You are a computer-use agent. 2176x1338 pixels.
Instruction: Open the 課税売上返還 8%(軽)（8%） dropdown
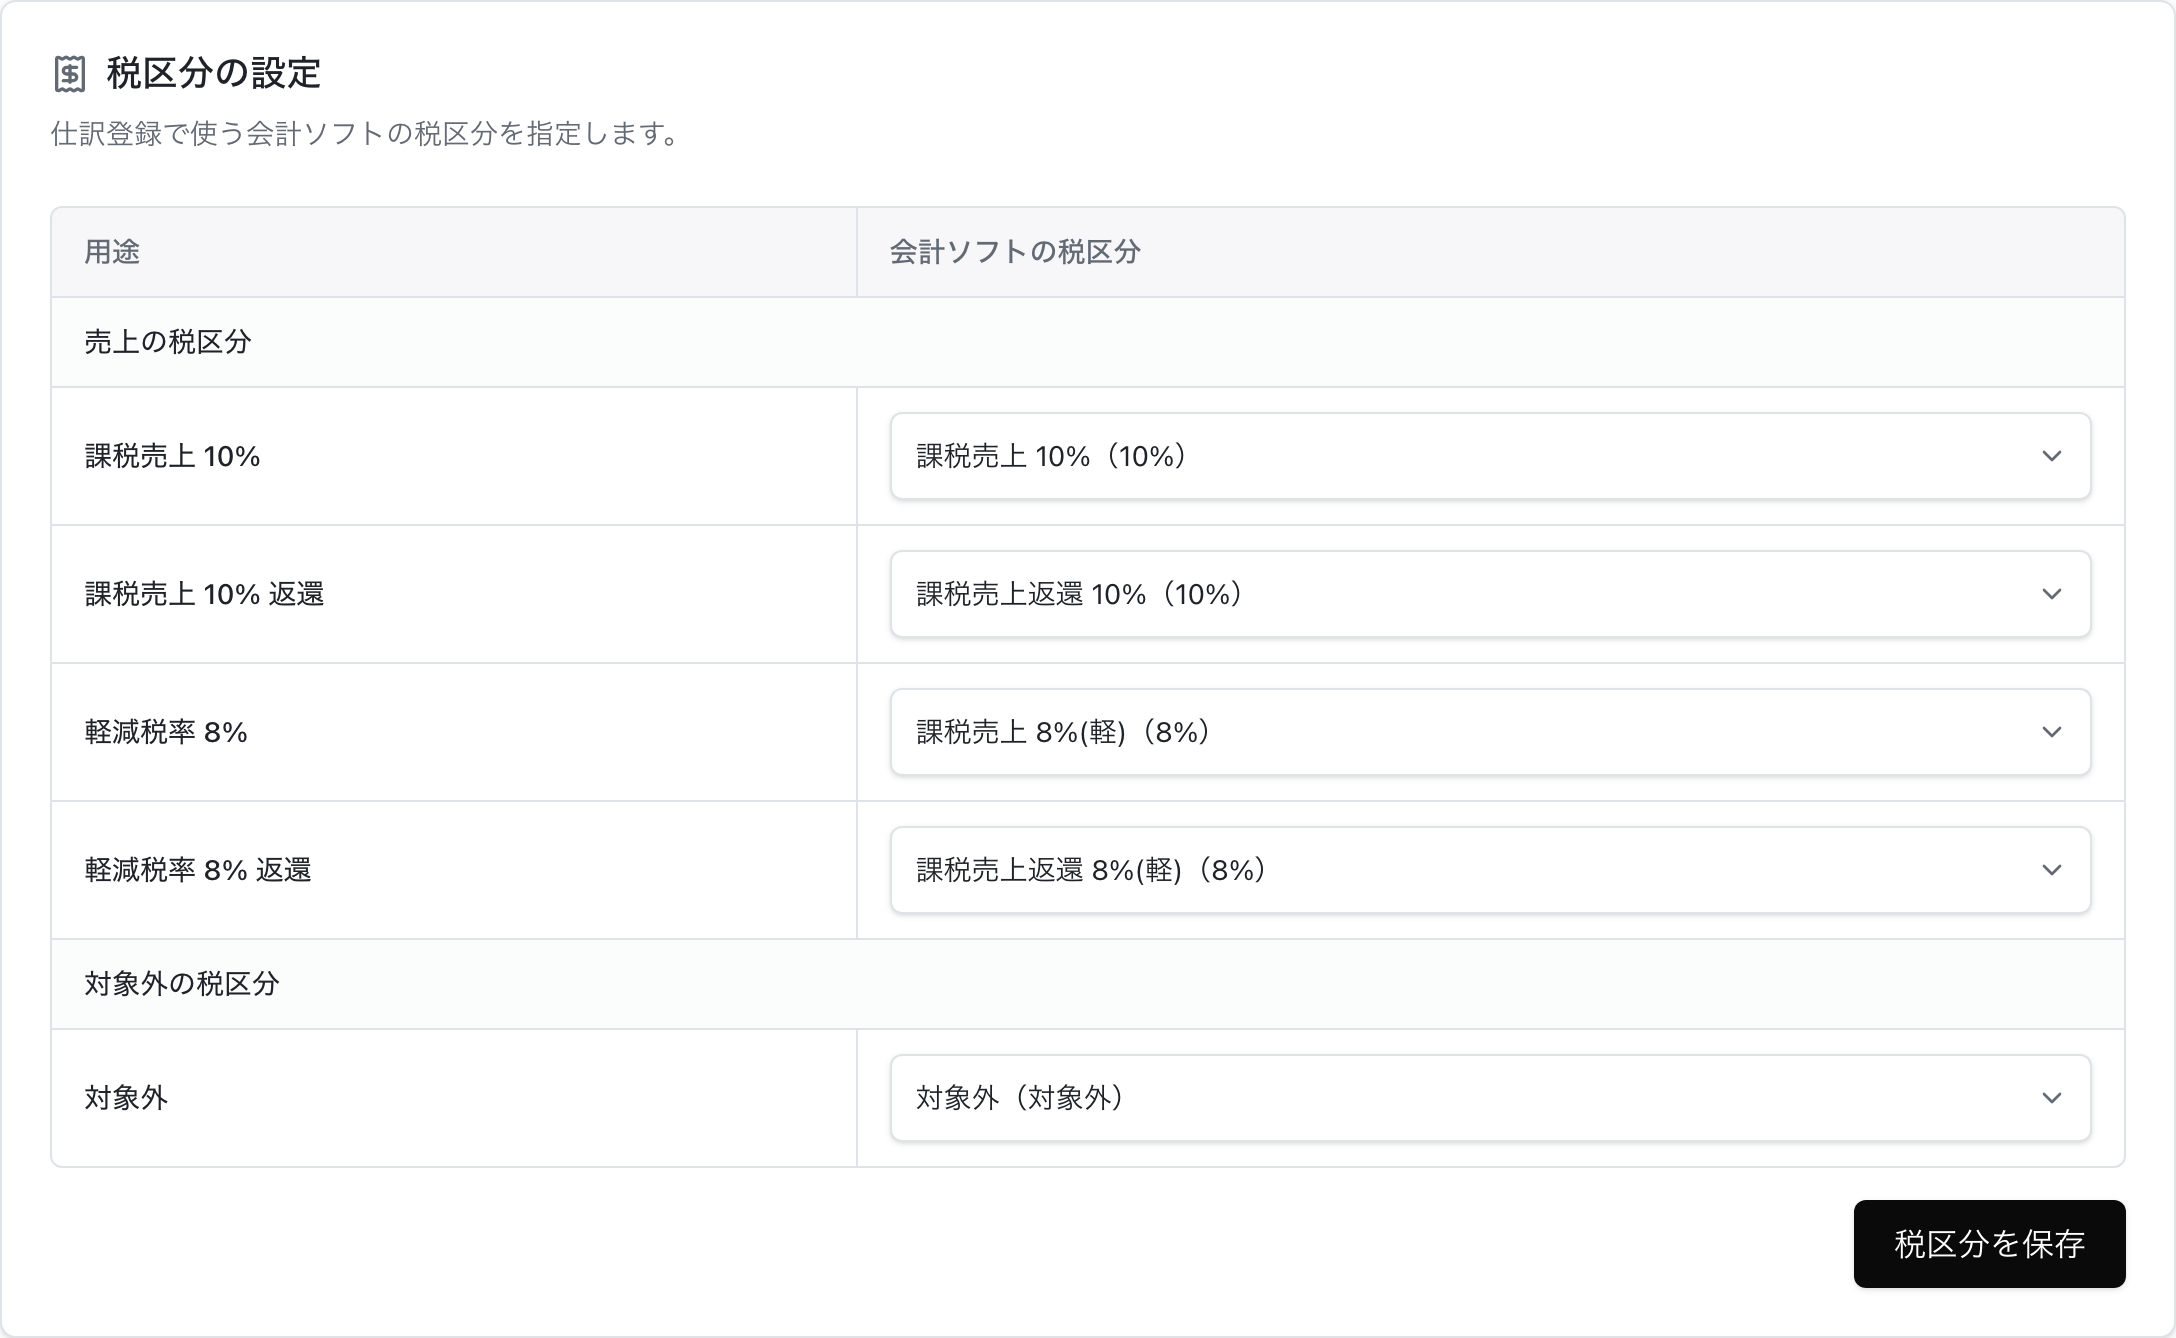click(x=1490, y=870)
